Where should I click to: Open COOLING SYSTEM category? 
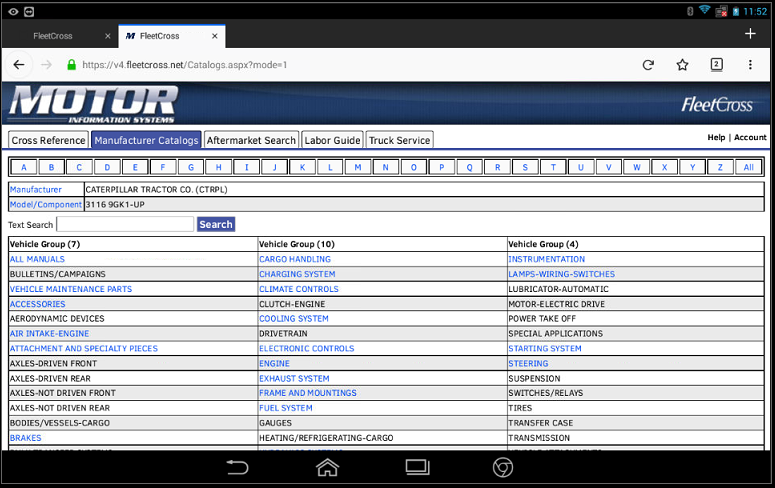(294, 319)
